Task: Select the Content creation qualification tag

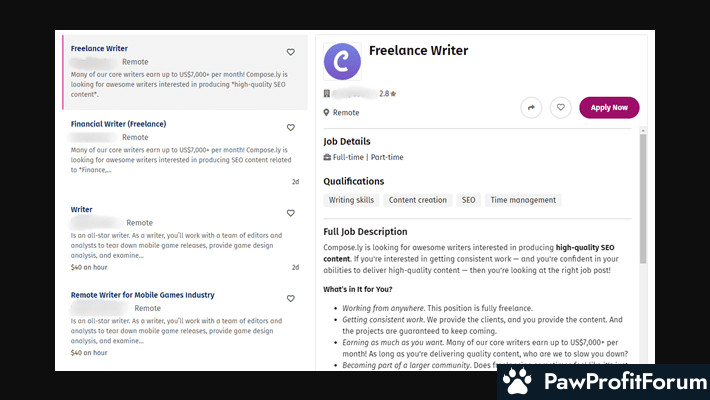Action: [x=417, y=200]
